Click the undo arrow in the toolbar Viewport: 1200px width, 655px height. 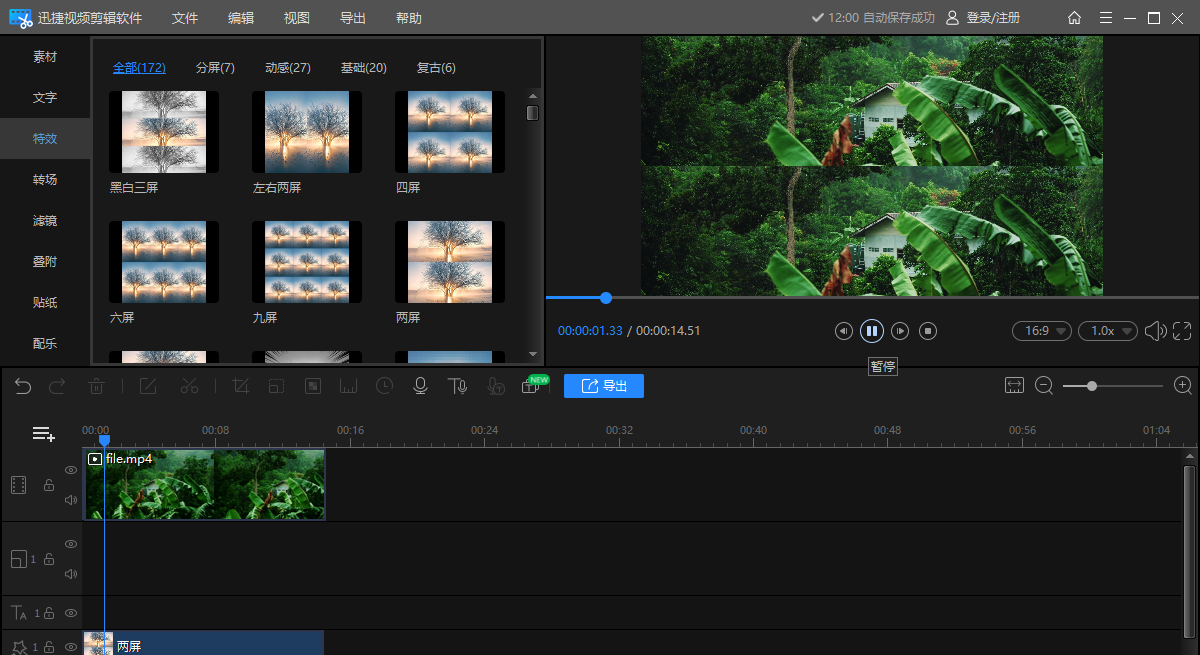click(23, 386)
